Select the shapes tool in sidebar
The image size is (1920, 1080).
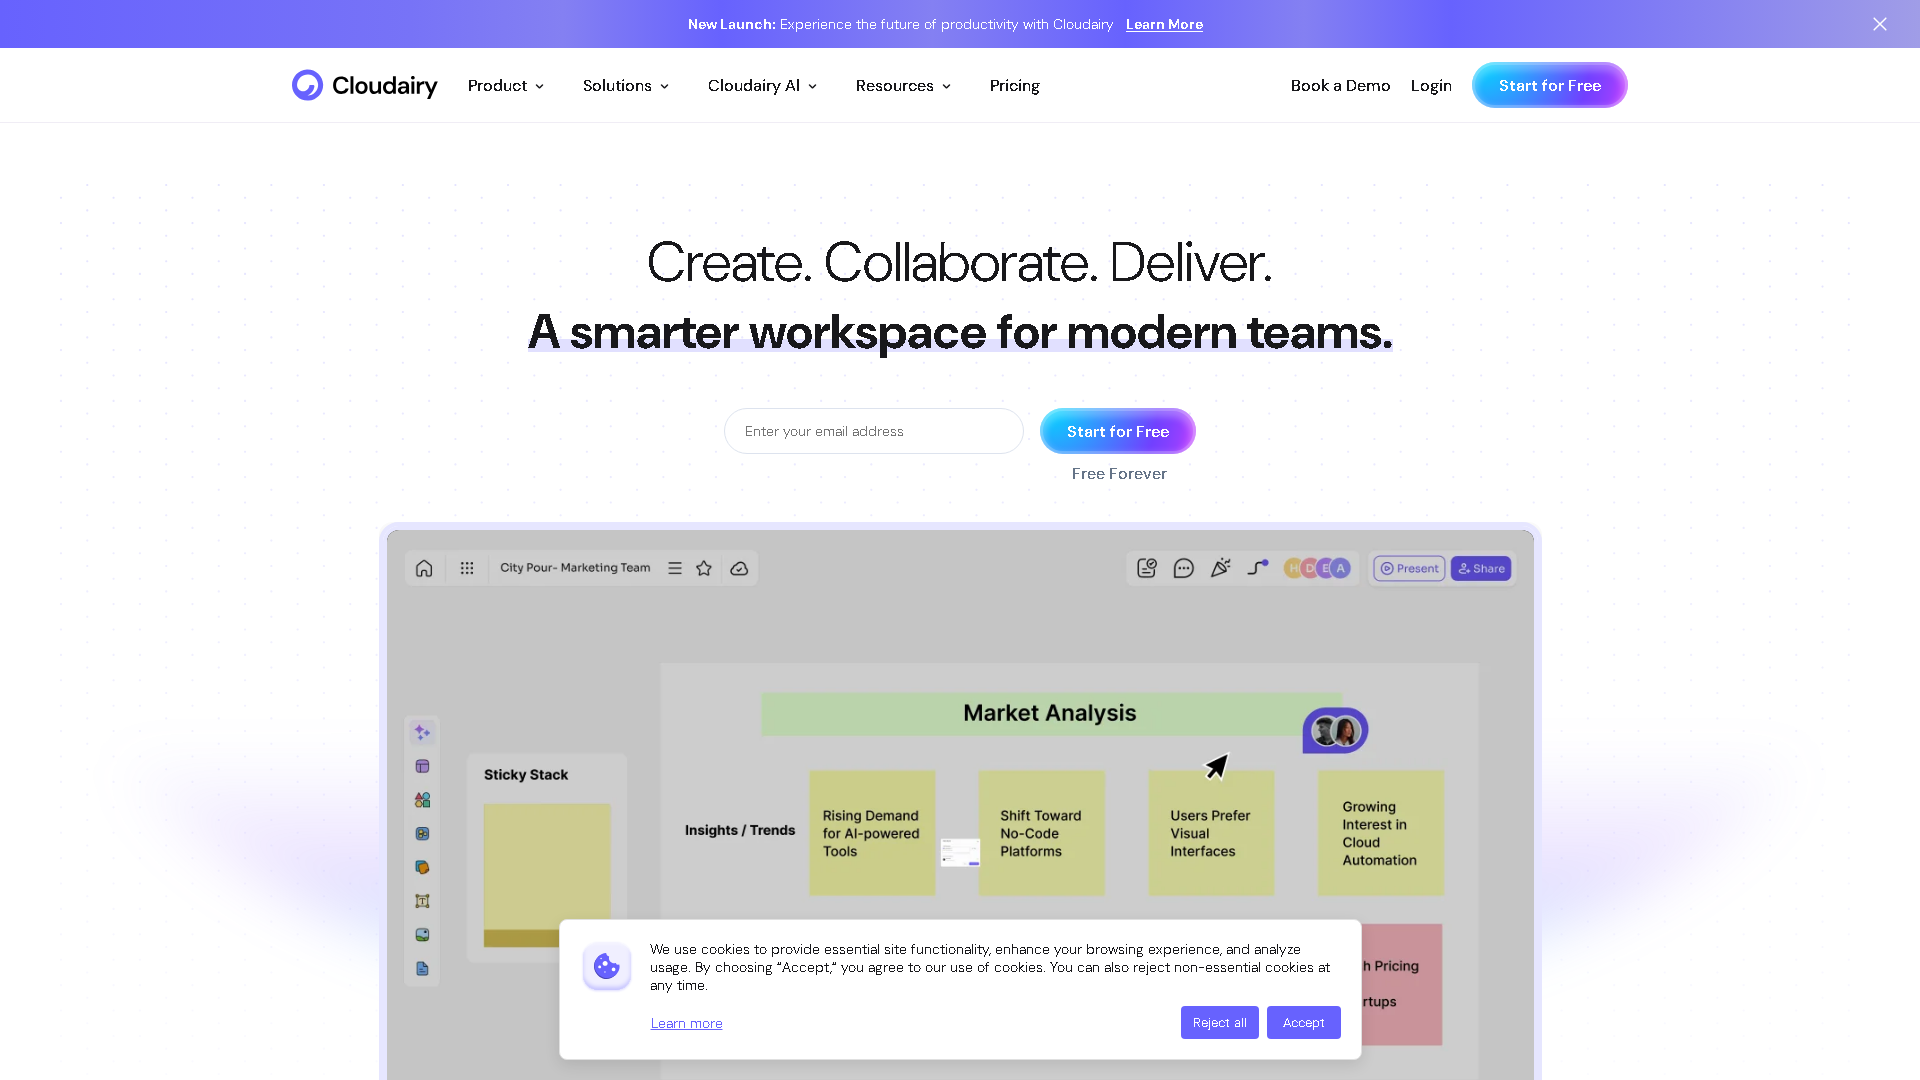point(422,800)
